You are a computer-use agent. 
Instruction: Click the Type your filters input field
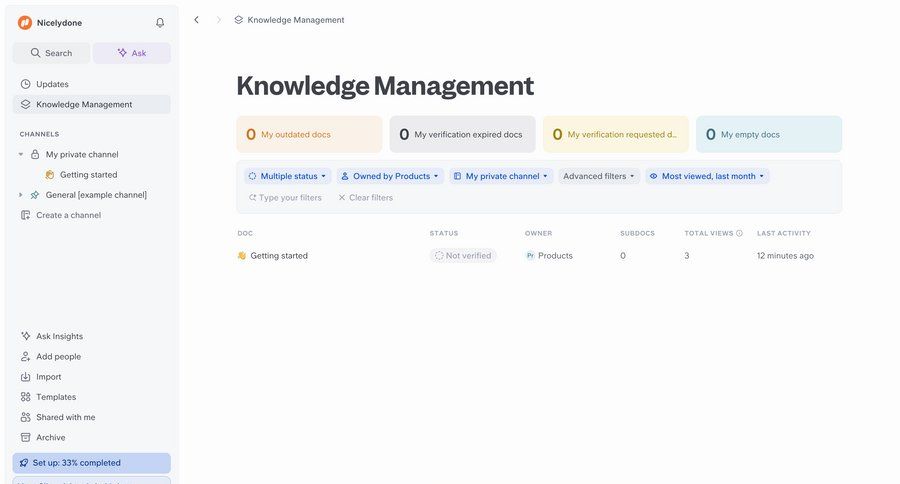[290, 198]
